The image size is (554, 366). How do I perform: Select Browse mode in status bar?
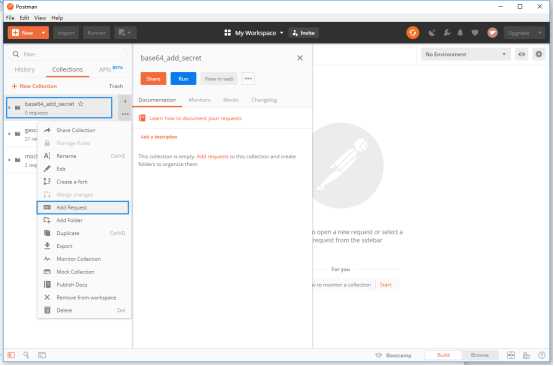[479, 355]
